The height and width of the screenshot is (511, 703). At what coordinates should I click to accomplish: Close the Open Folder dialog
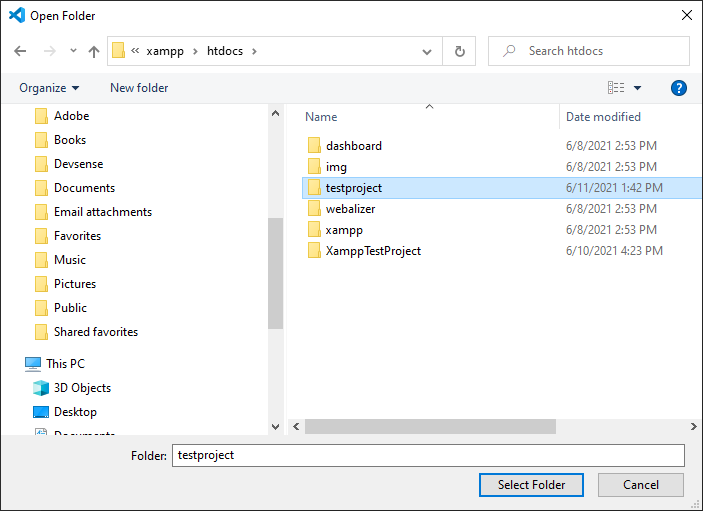(x=686, y=16)
